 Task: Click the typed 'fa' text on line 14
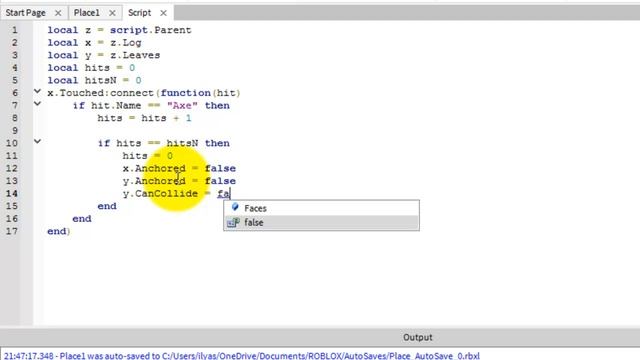click(x=223, y=193)
